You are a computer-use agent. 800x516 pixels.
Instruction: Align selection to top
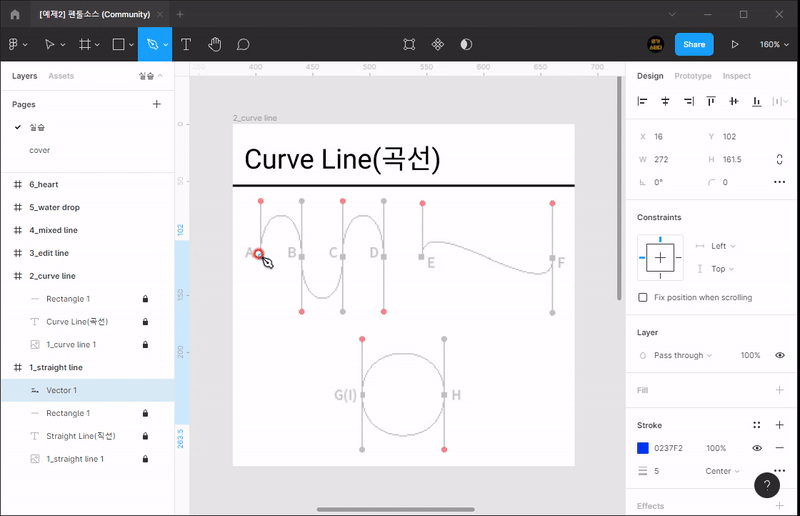click(x=711, y=101)
